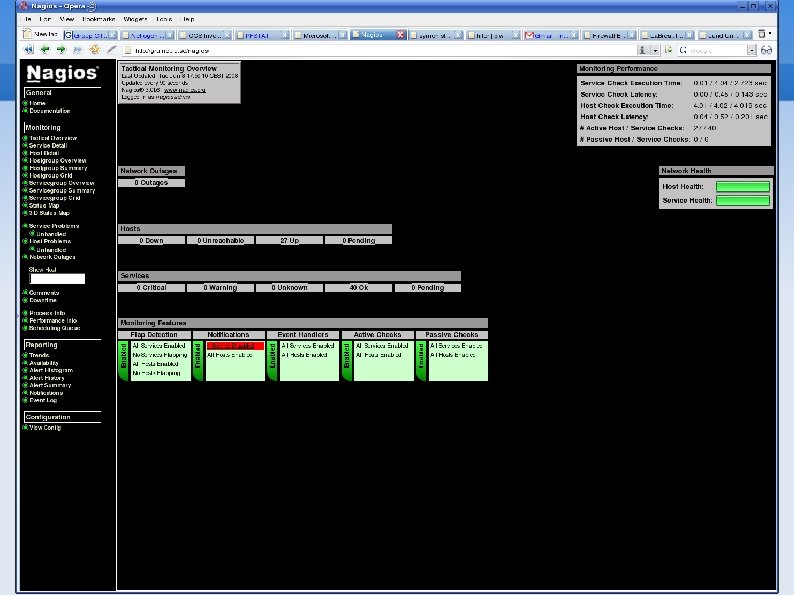Open Network Outages in the sidebar

[x=52, y=257]
